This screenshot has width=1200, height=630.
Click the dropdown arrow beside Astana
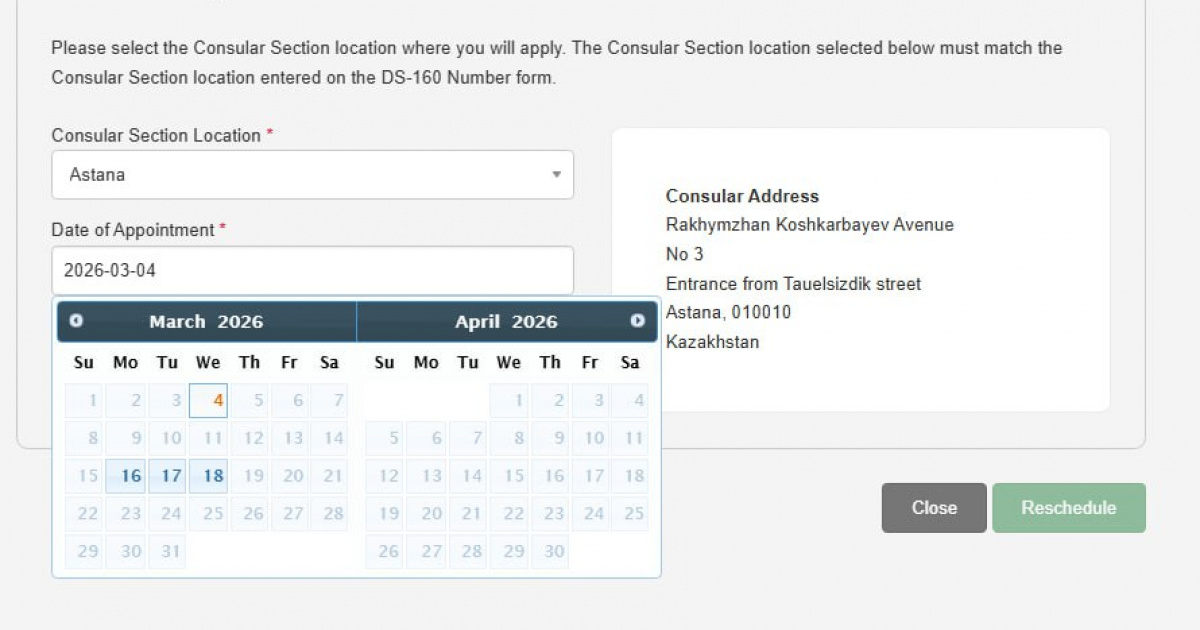pos(556,175)
